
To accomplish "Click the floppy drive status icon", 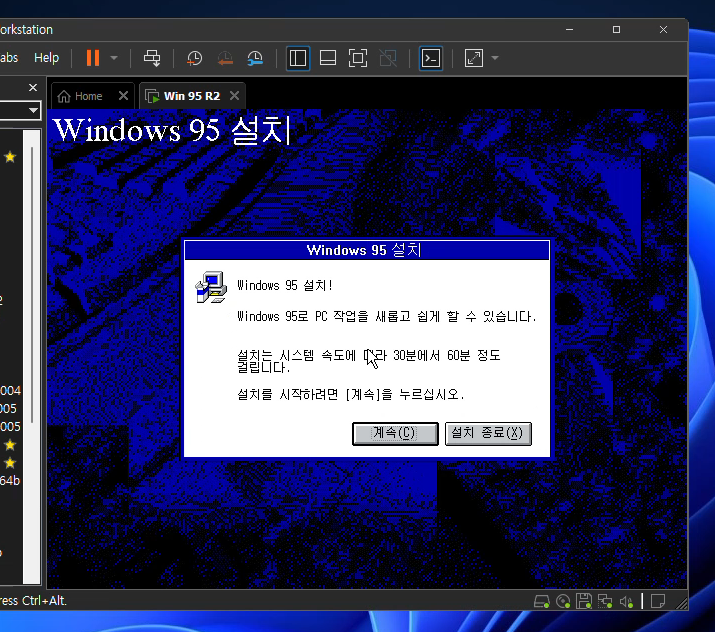I will [x=584, y=601].
